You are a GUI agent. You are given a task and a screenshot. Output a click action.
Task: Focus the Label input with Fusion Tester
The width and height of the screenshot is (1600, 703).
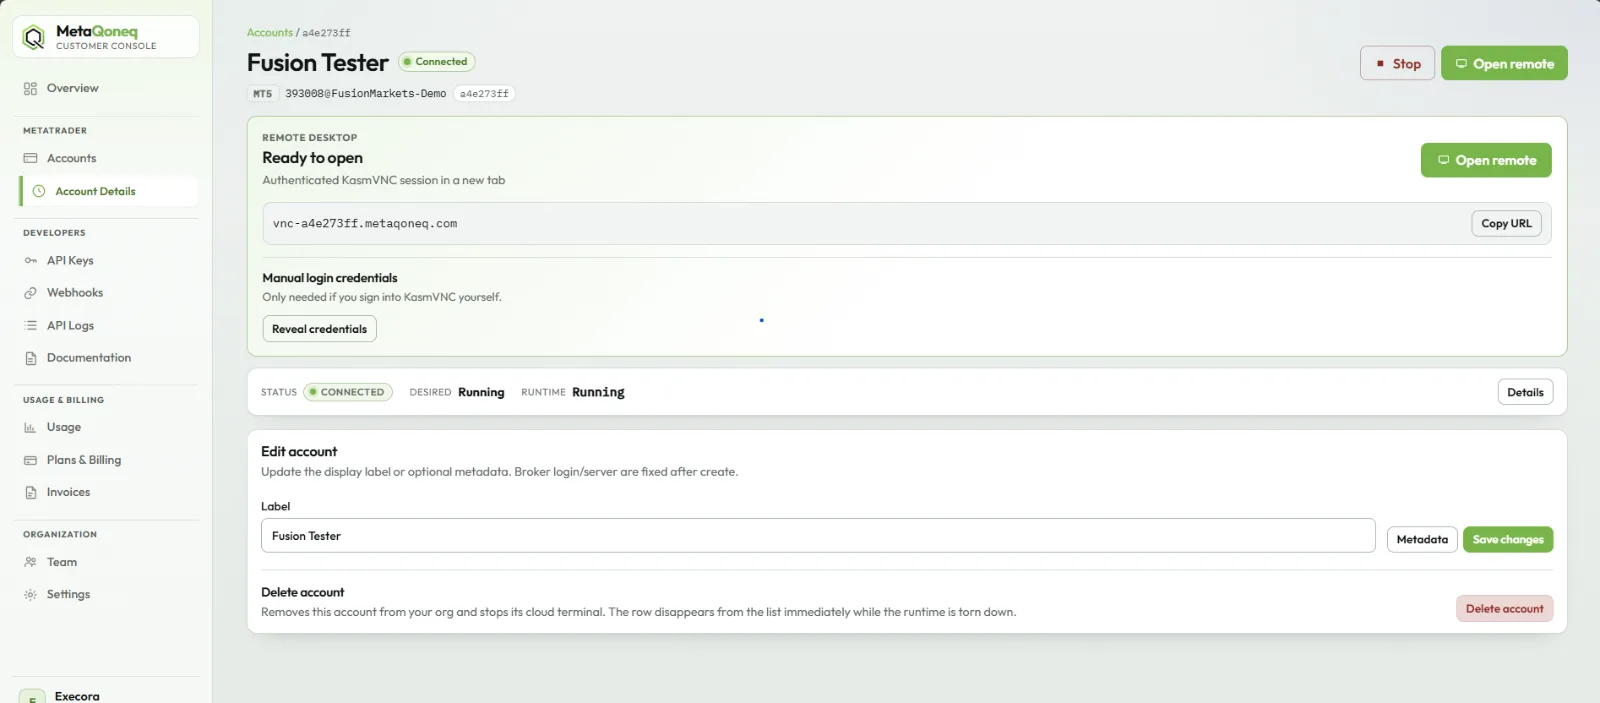pos(818,536)
